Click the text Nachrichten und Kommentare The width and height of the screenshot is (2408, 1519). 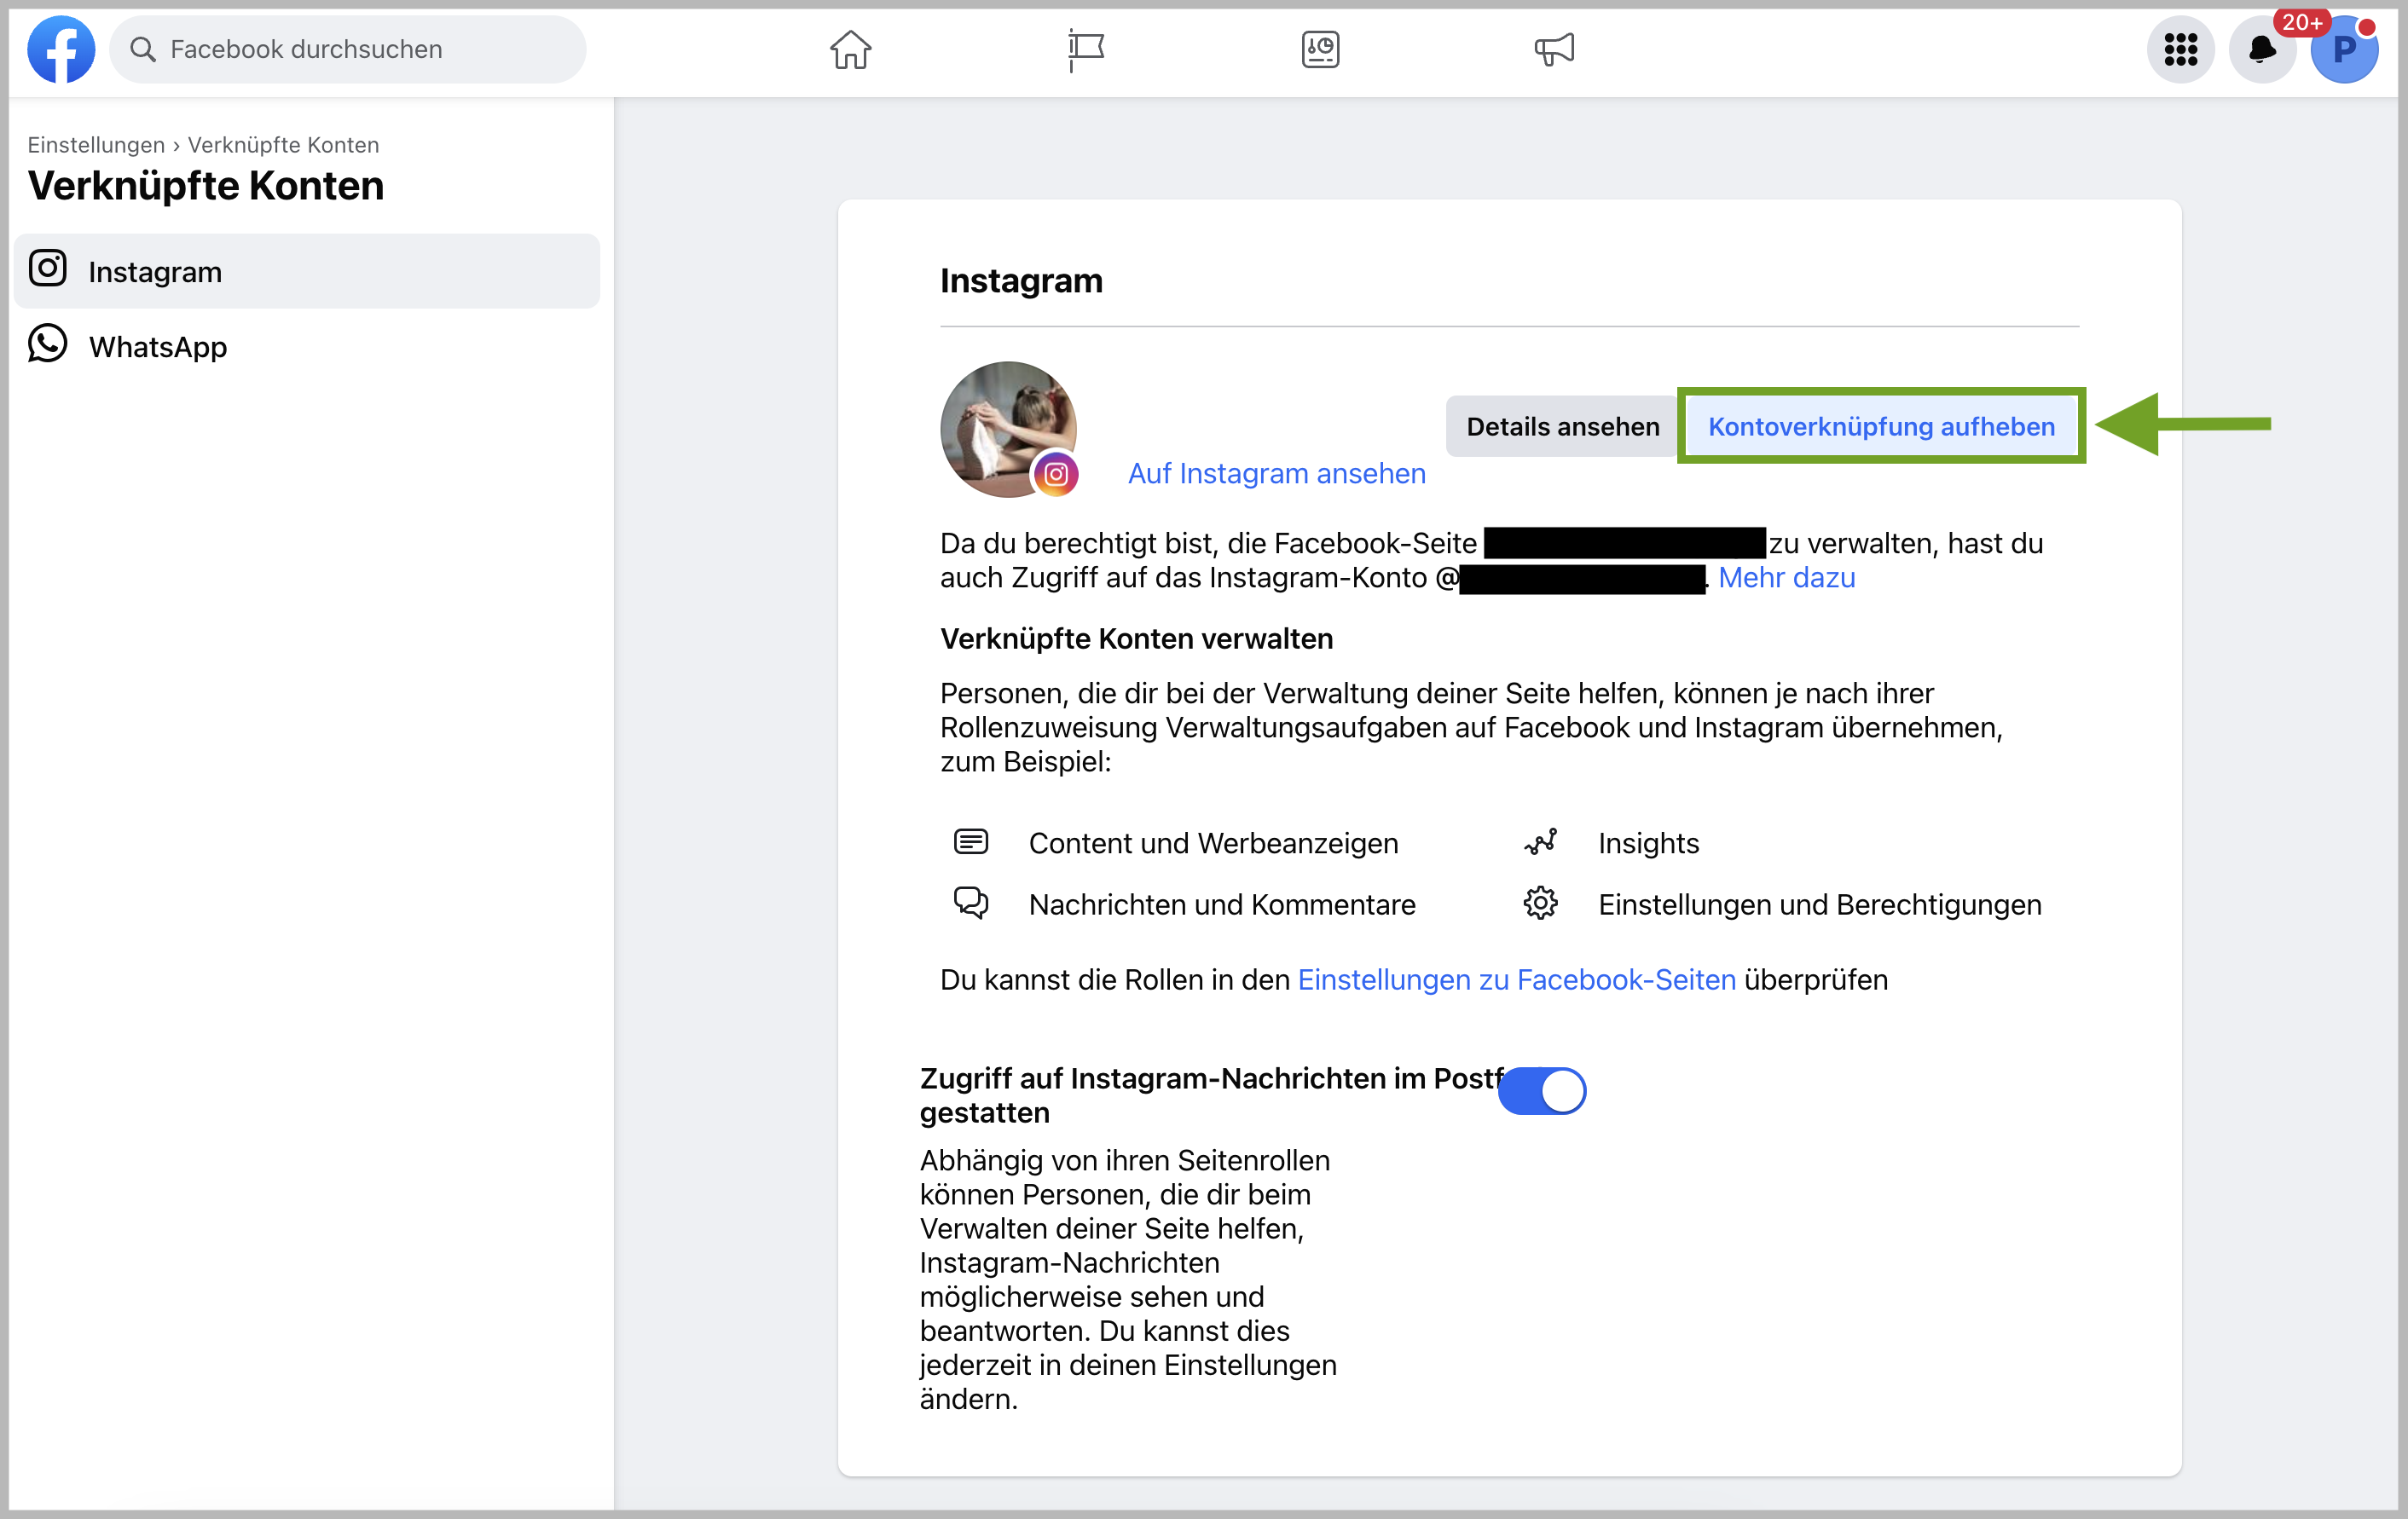coord(1222,905)
